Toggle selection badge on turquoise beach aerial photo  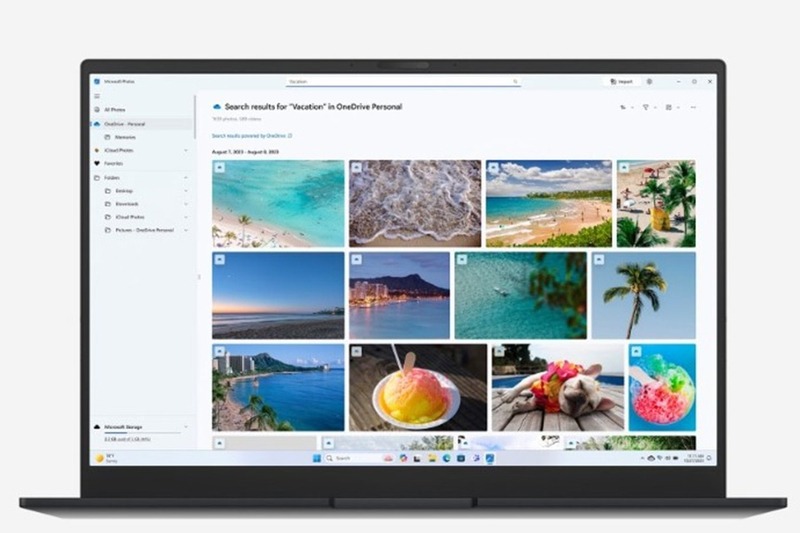219,168
